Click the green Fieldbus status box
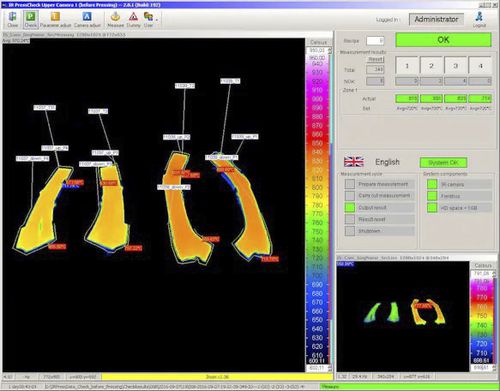This screenshot has width=500, height=391. click(432, 196)
